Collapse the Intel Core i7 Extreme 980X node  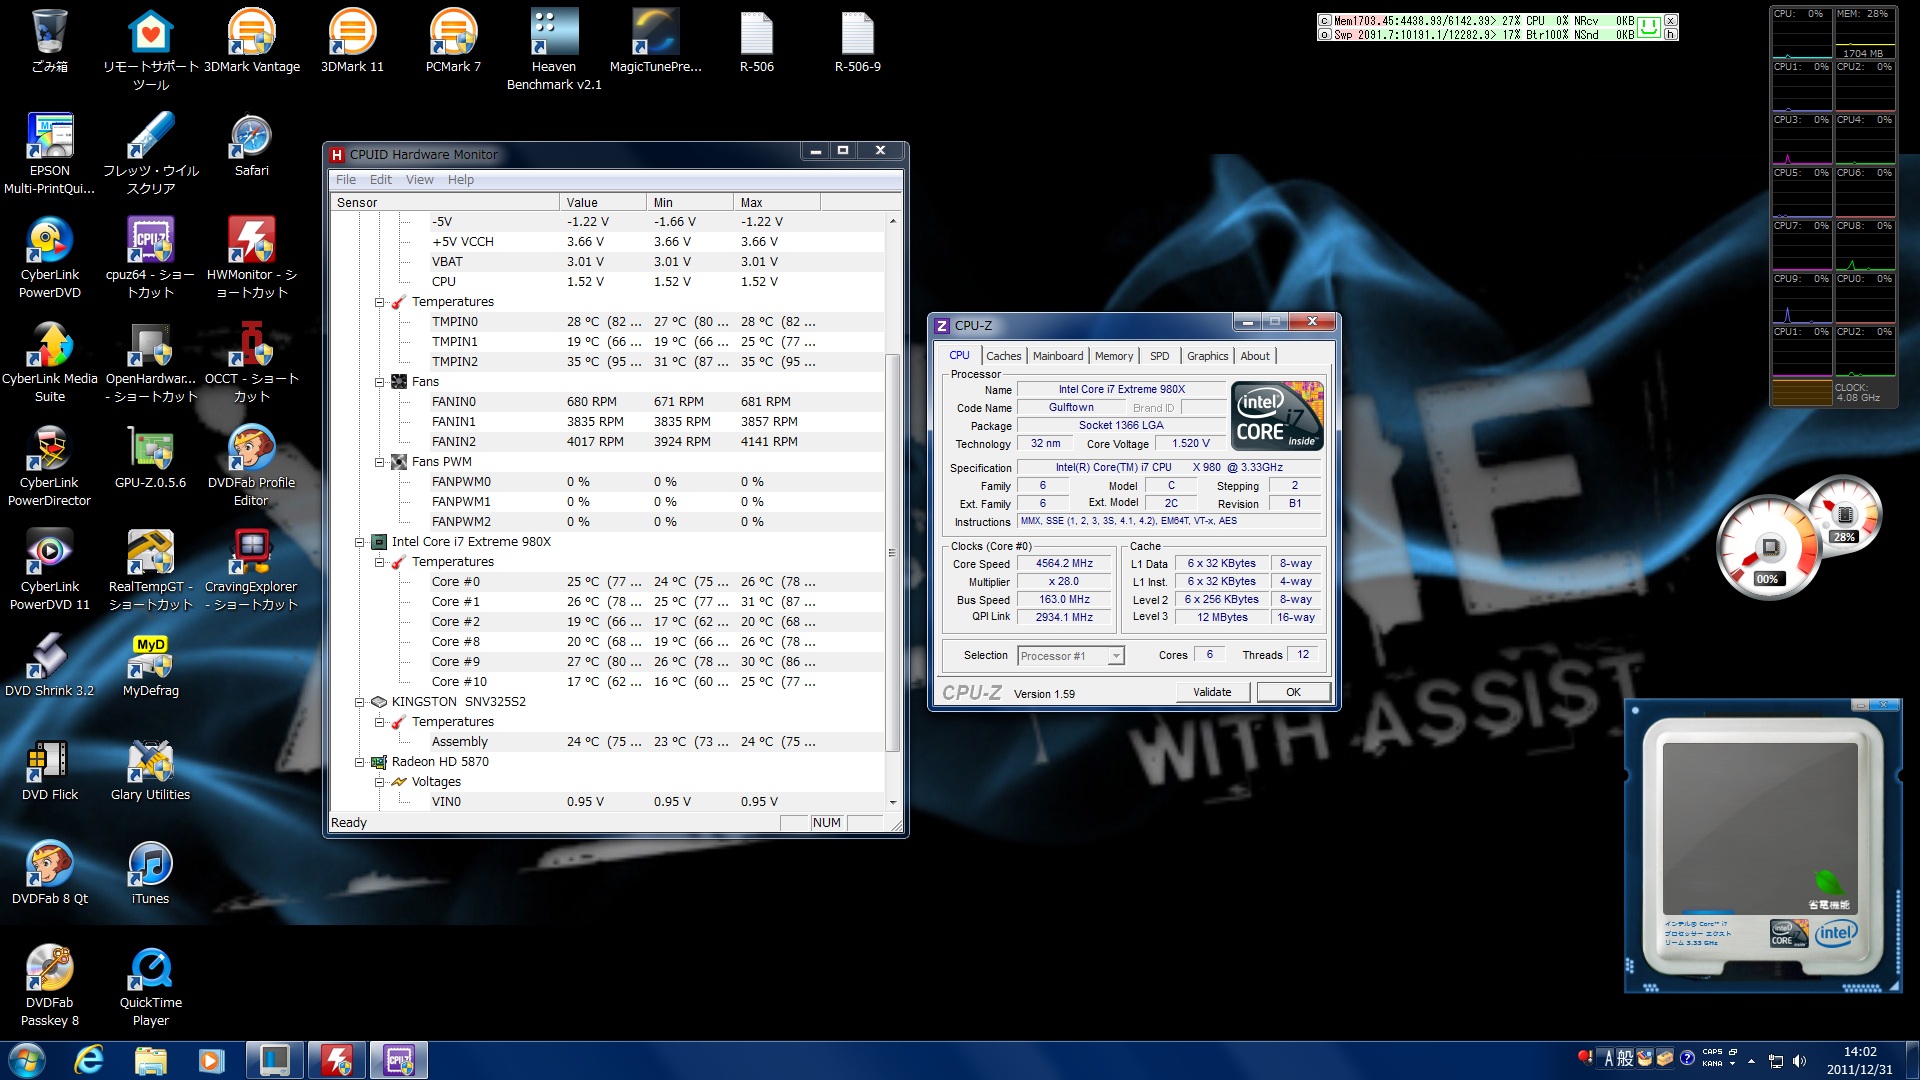click(360, 542)
